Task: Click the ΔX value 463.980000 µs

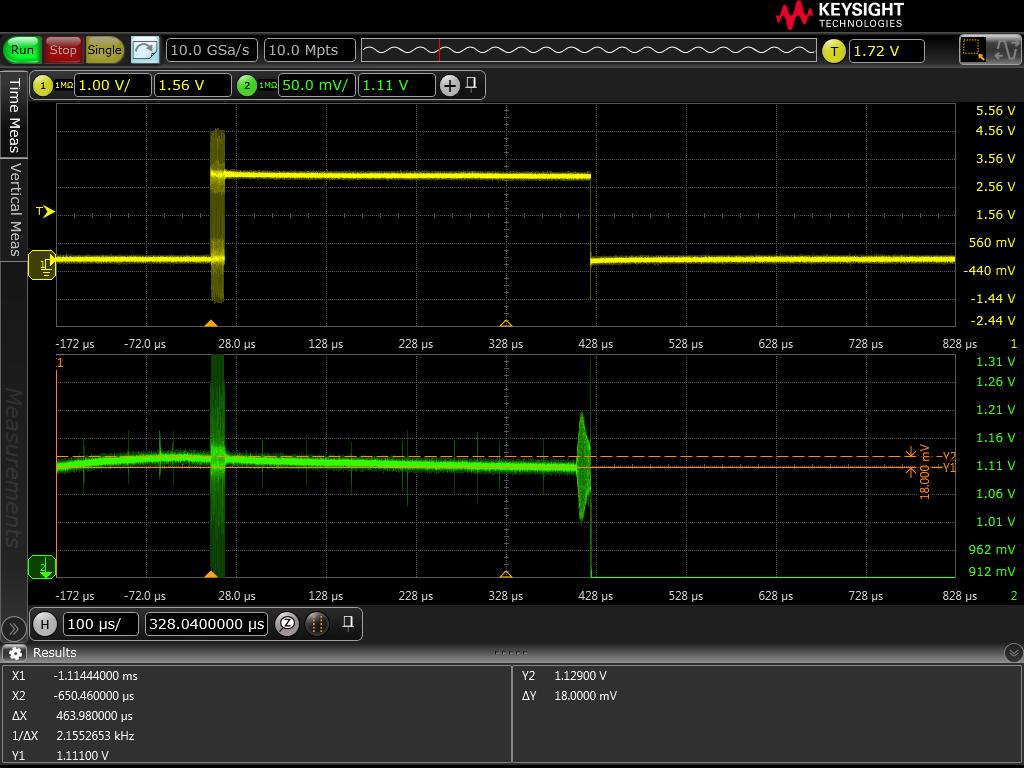Action: tap(95, 716)
